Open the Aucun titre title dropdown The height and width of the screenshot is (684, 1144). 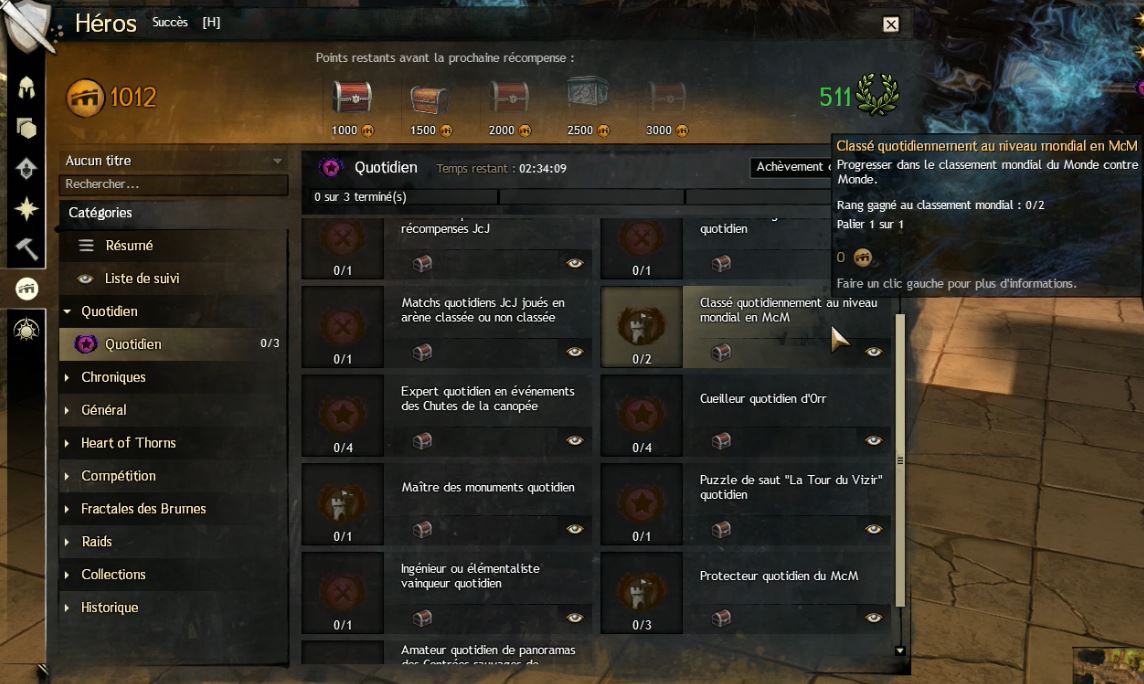pyautogui.click(x=174, y=160)
